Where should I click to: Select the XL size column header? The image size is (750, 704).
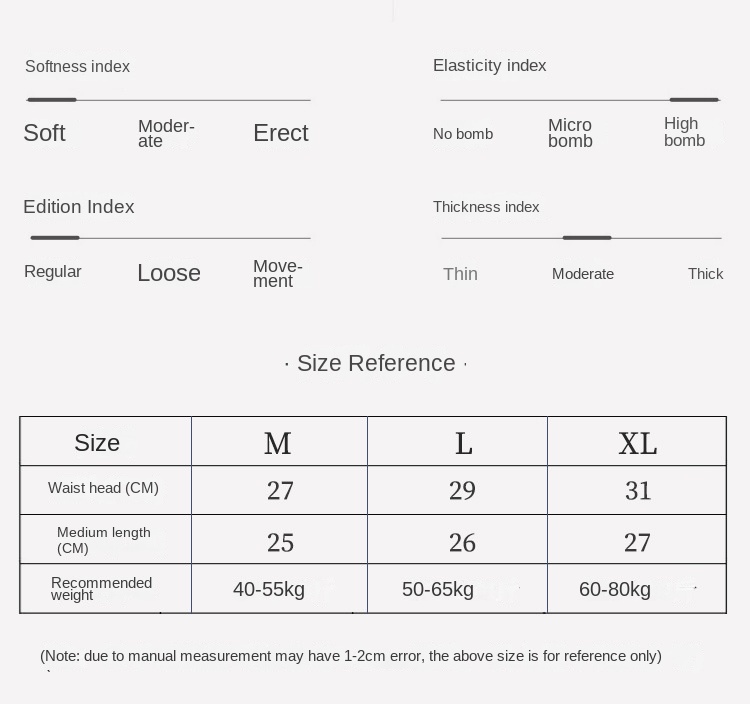pyautogui.click(x=637, y=443)
